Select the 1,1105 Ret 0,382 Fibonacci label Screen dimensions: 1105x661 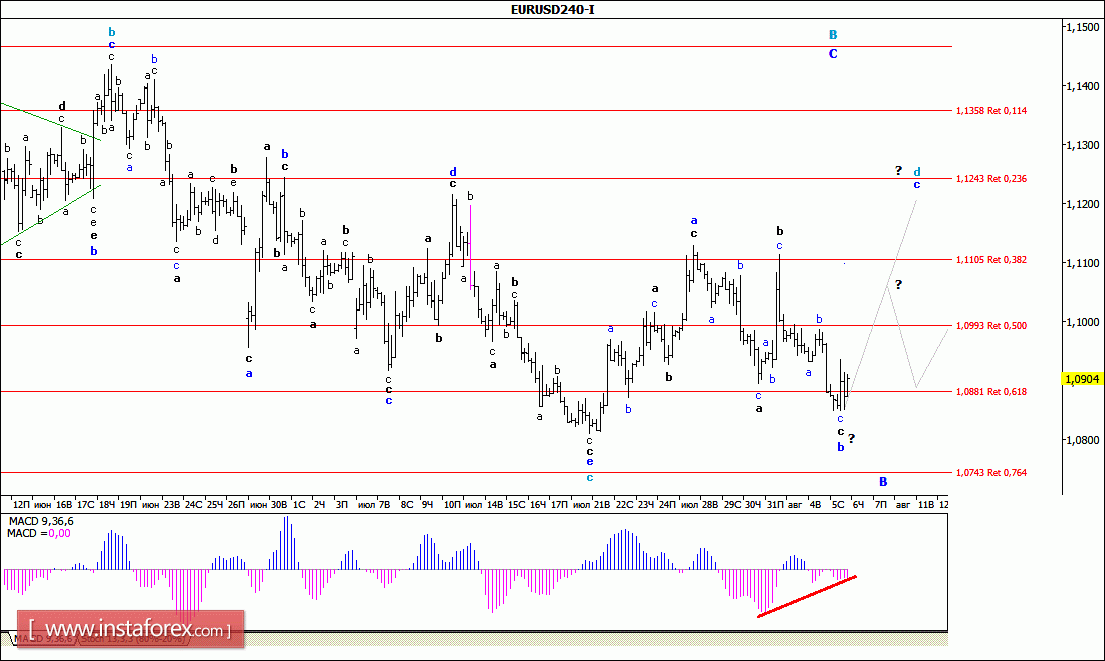tap(991, 260)
